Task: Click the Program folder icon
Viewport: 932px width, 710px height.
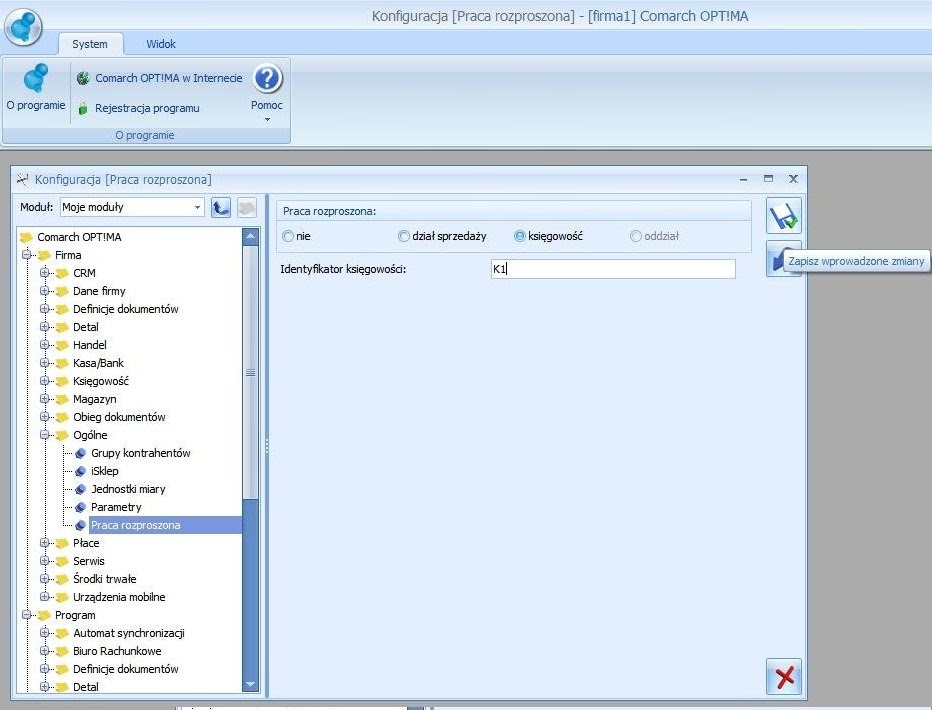Action: (x=44, y=615)
